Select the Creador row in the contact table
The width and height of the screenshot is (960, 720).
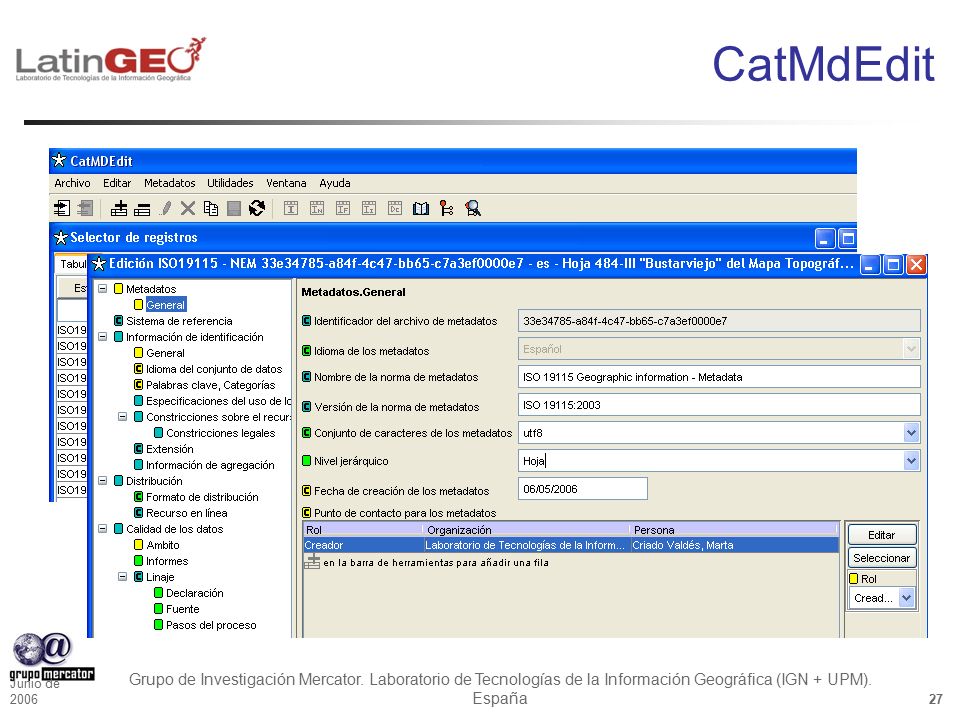(x=571, y=545)
